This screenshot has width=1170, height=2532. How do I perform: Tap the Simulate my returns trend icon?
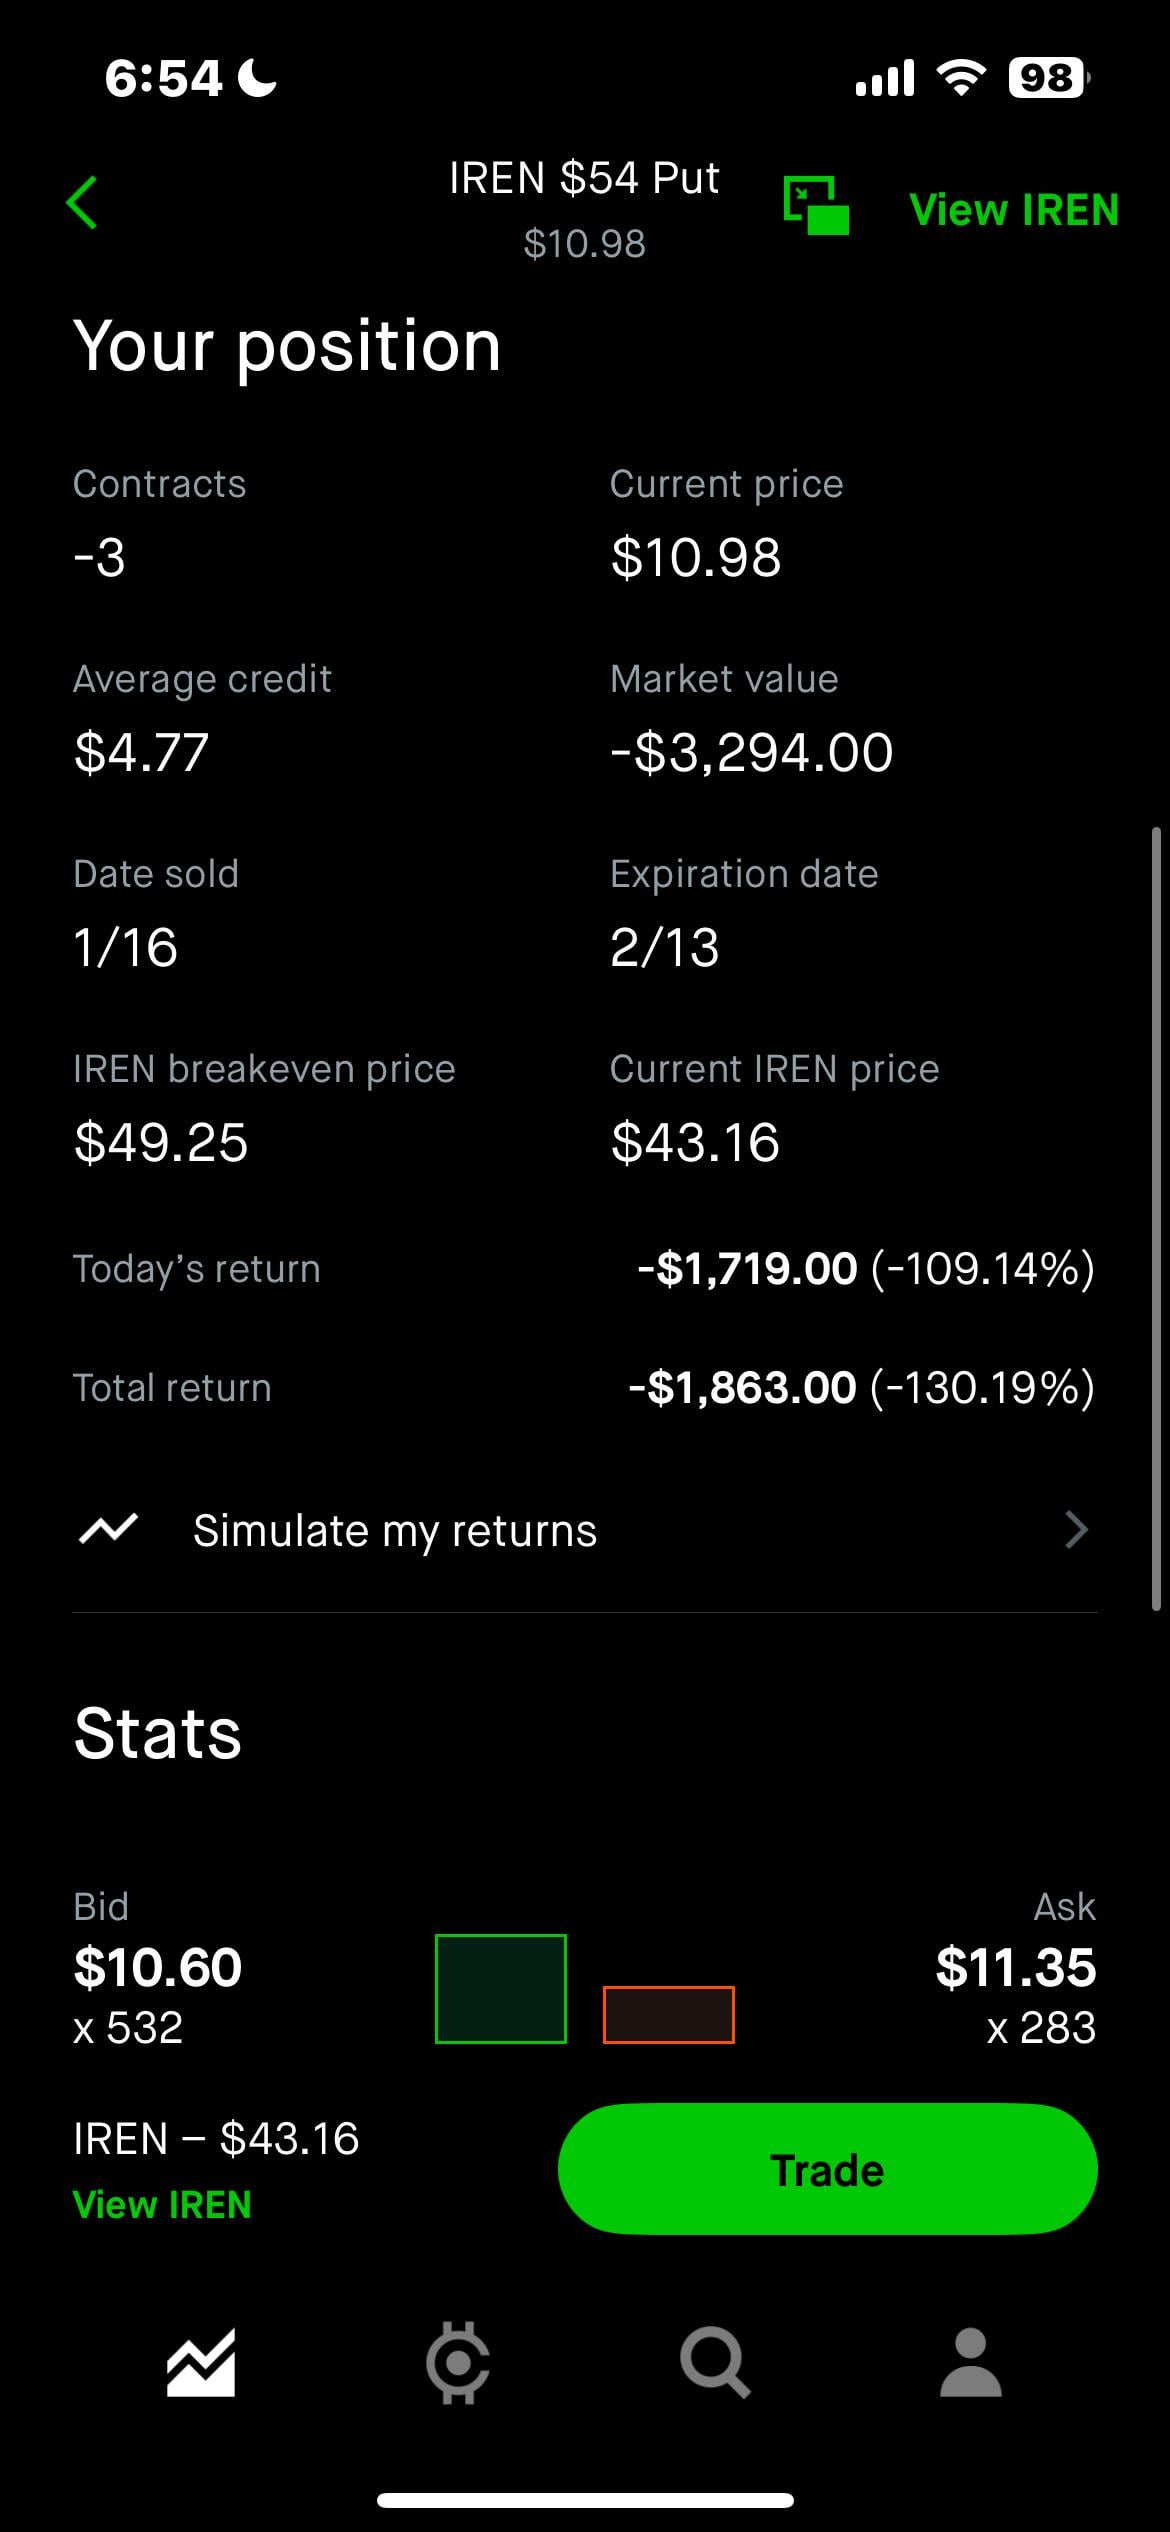click(x=108, y=1529)
